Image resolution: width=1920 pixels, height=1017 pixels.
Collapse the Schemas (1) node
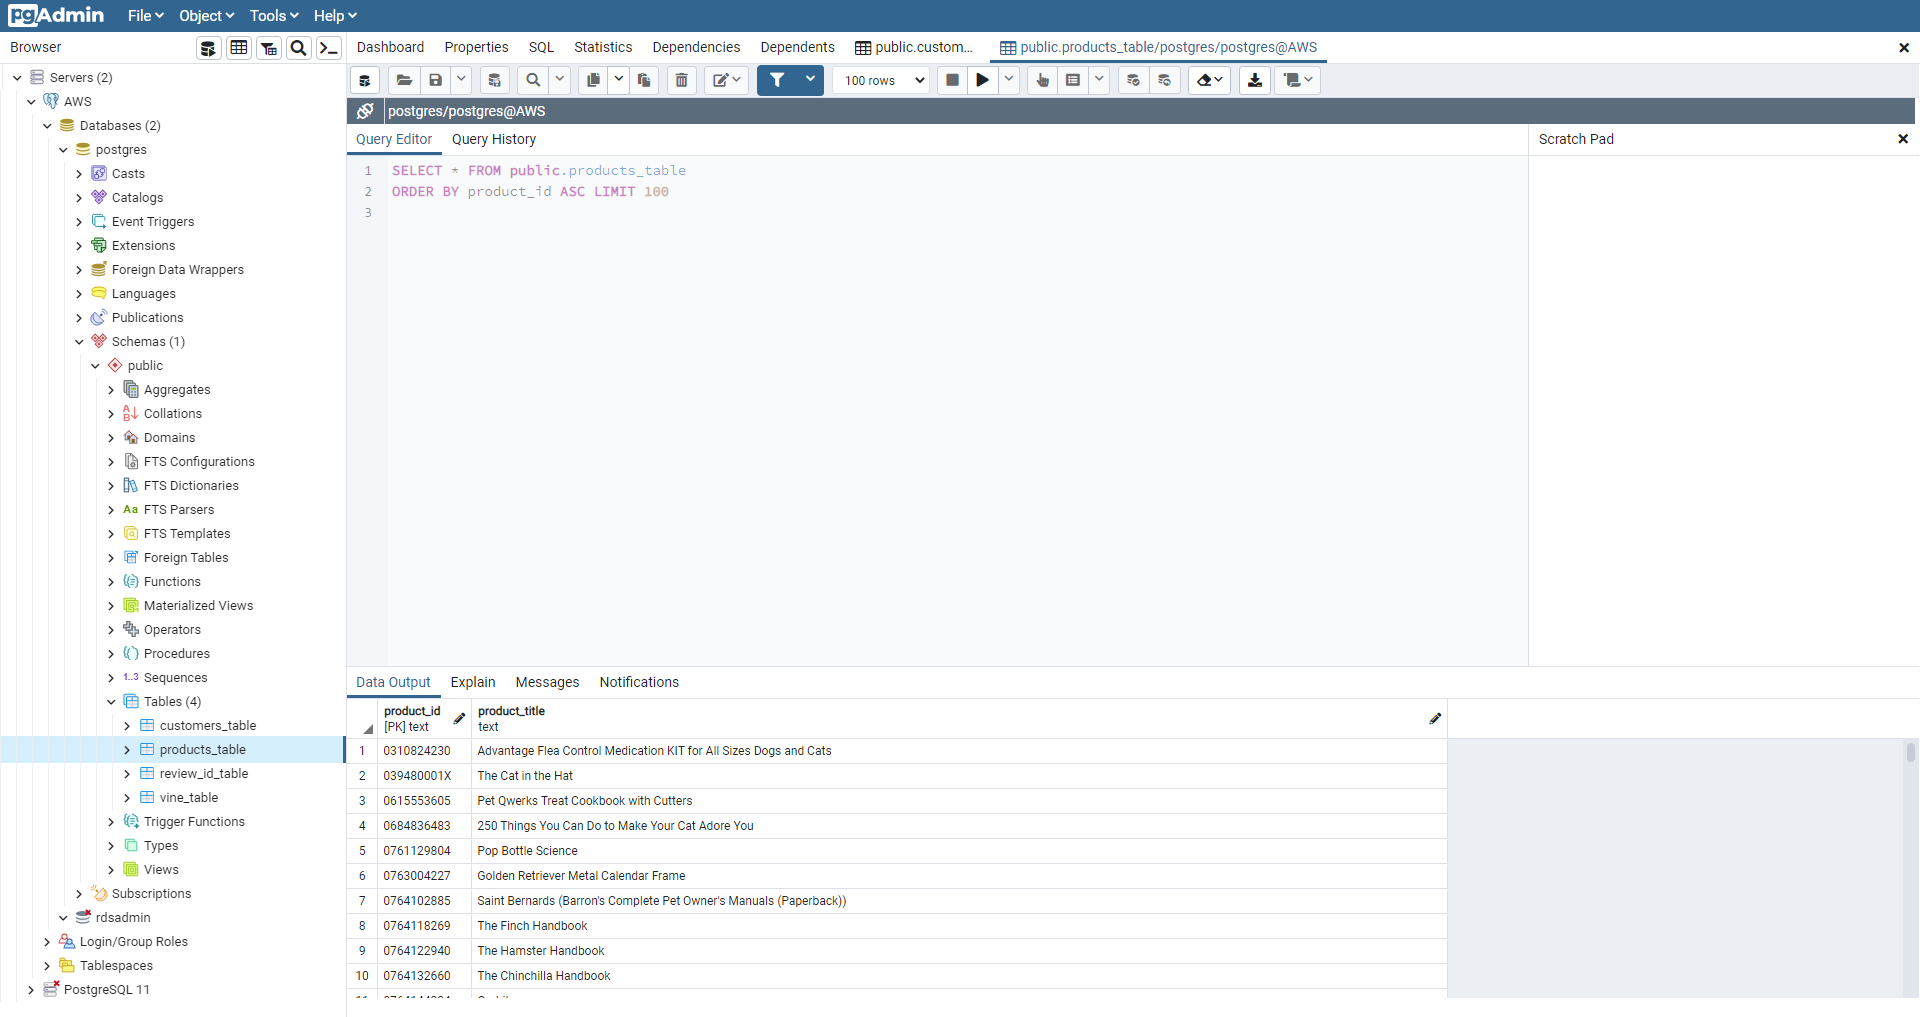click(x=79, y=342)
